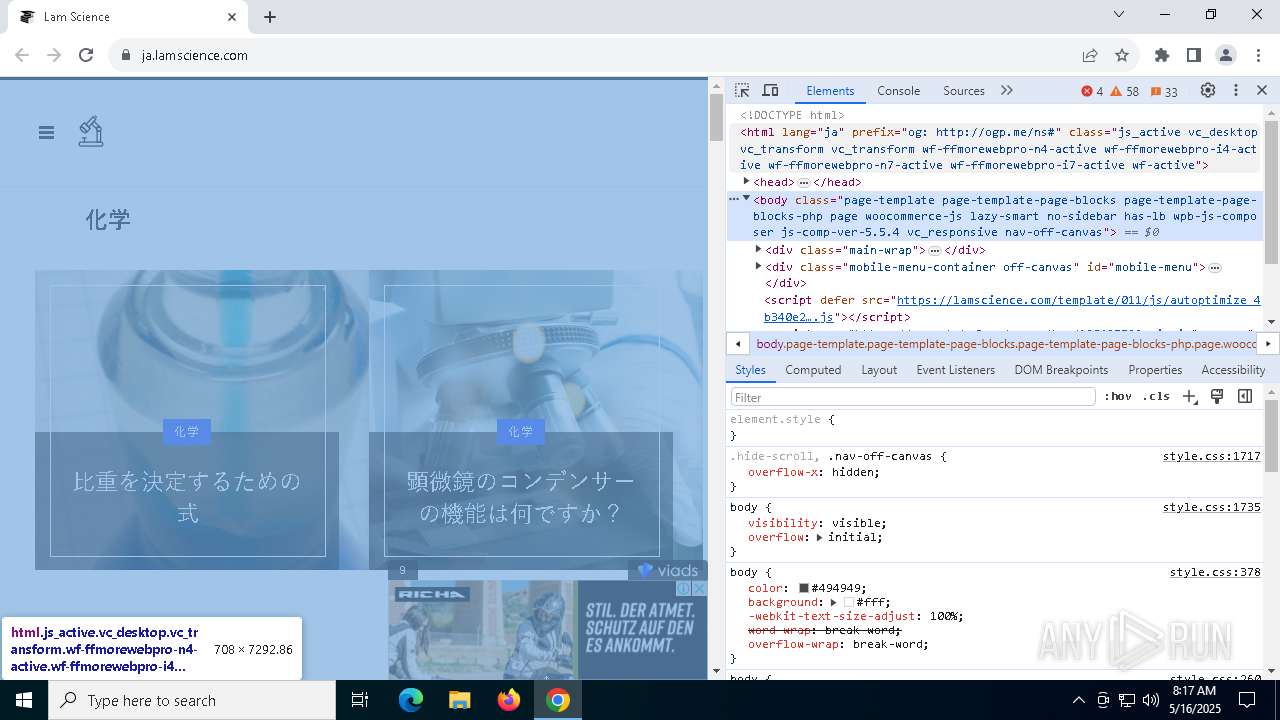Select the inspect element picker tool
This screenshot has width=1280, height=720.
(x=742, y=90)
